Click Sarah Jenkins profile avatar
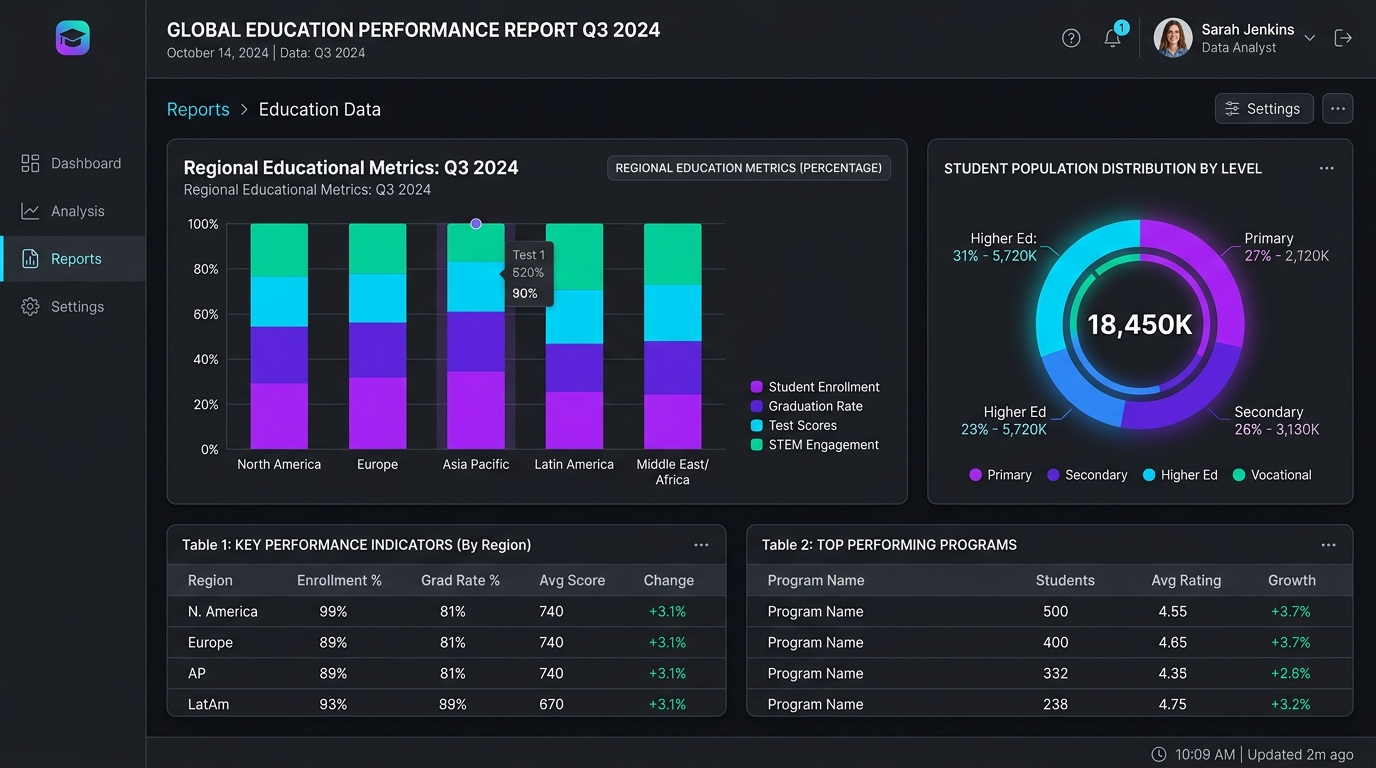The height and width of the screenshot is (768, 1376). point(1173,38)
